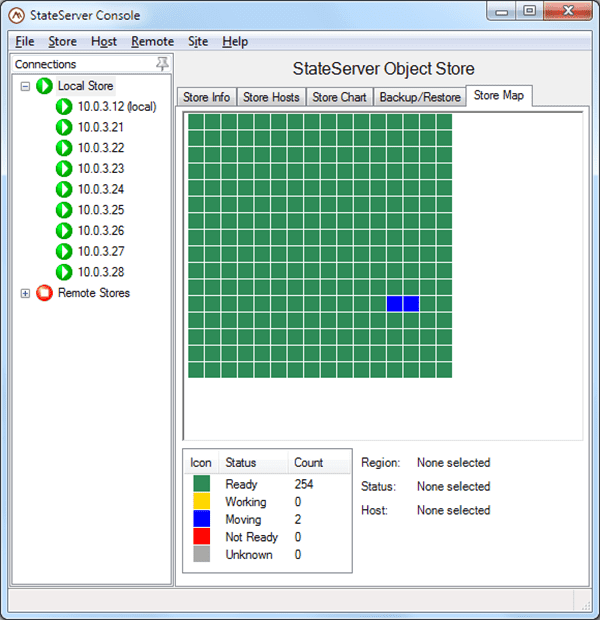
Task: Click the Working status label
Action: pos(246,502)
